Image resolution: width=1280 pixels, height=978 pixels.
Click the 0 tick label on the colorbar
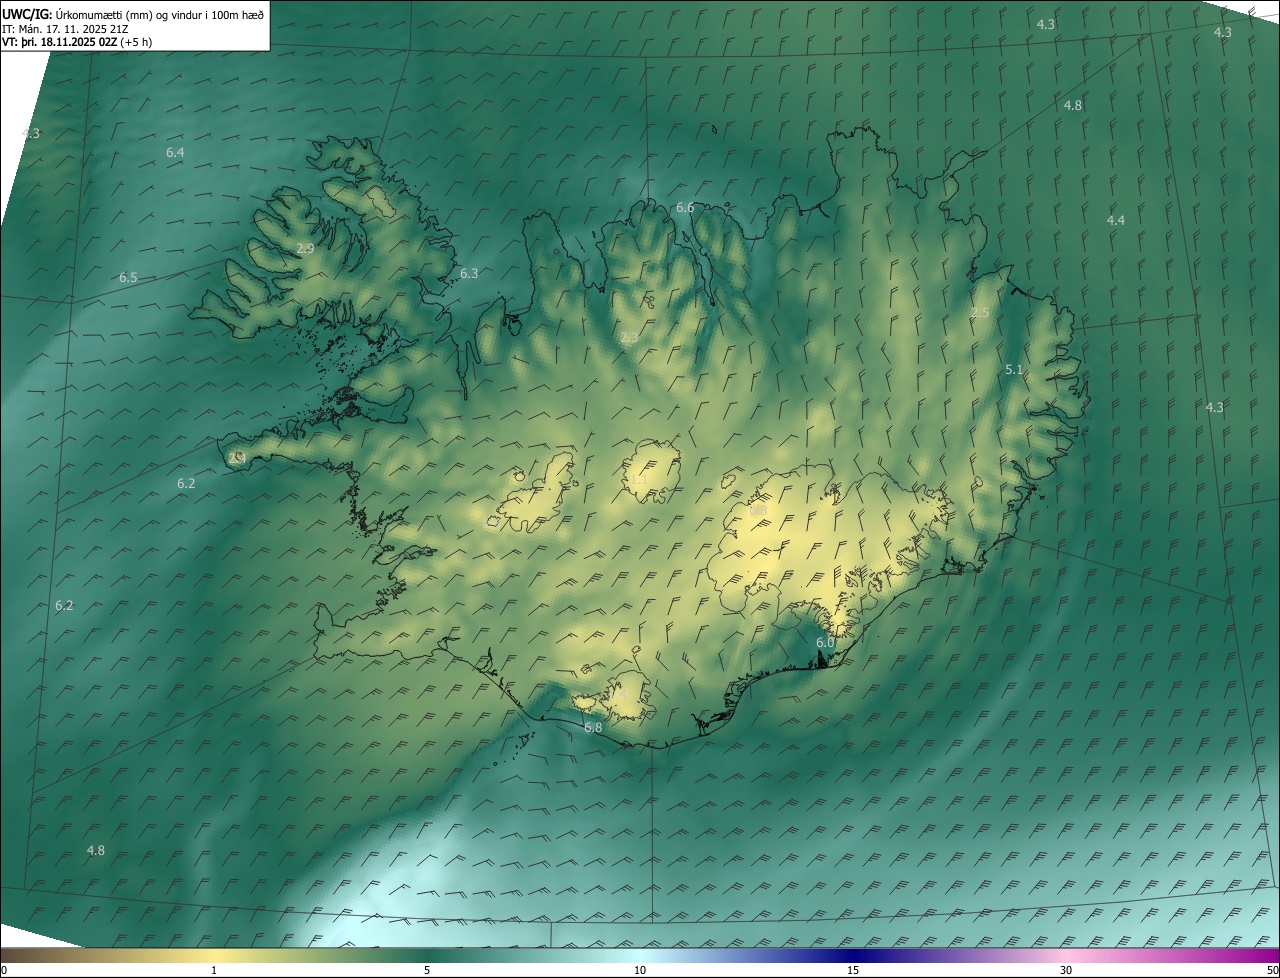(4, 970)
